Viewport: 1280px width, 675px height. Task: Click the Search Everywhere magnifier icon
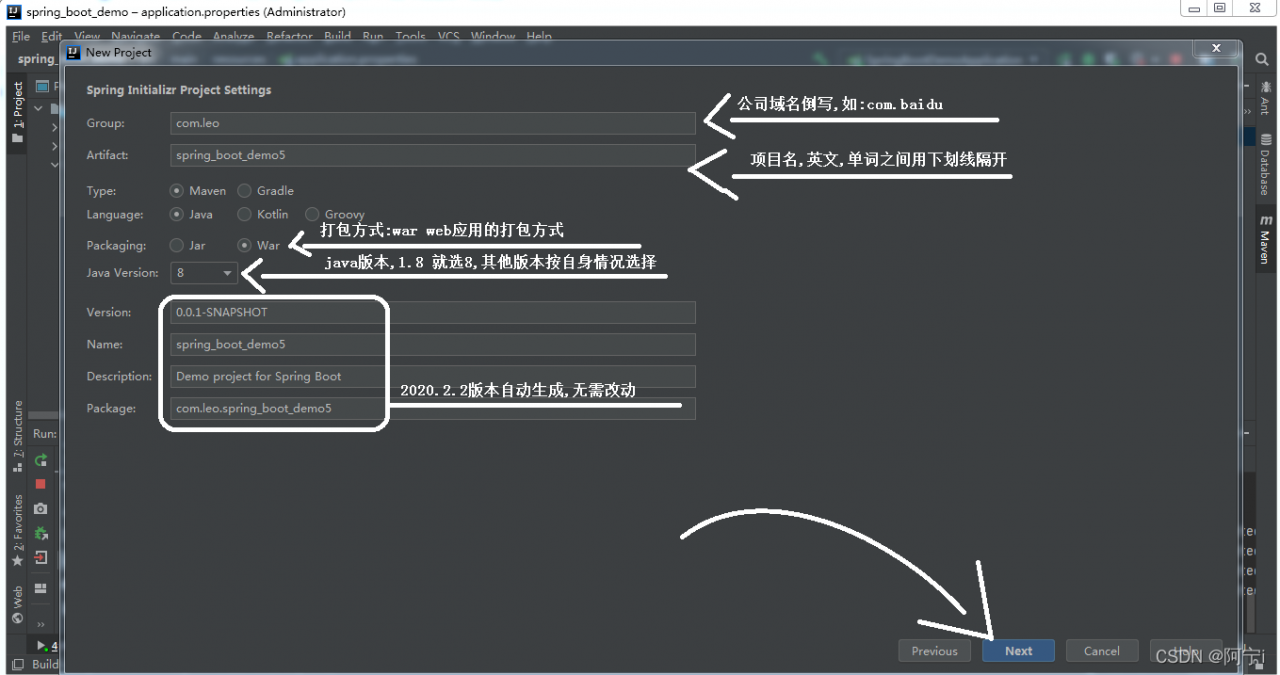click(1262, 59)
